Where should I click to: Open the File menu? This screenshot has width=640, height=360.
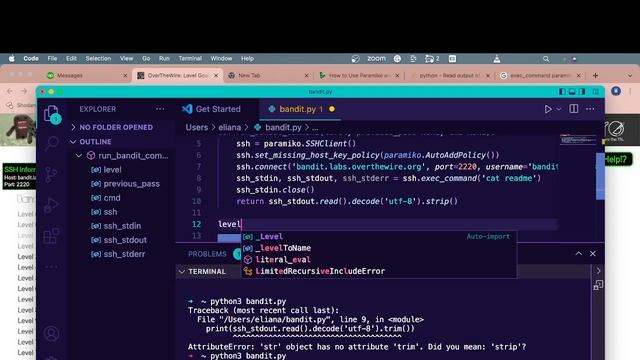[52, 59]
